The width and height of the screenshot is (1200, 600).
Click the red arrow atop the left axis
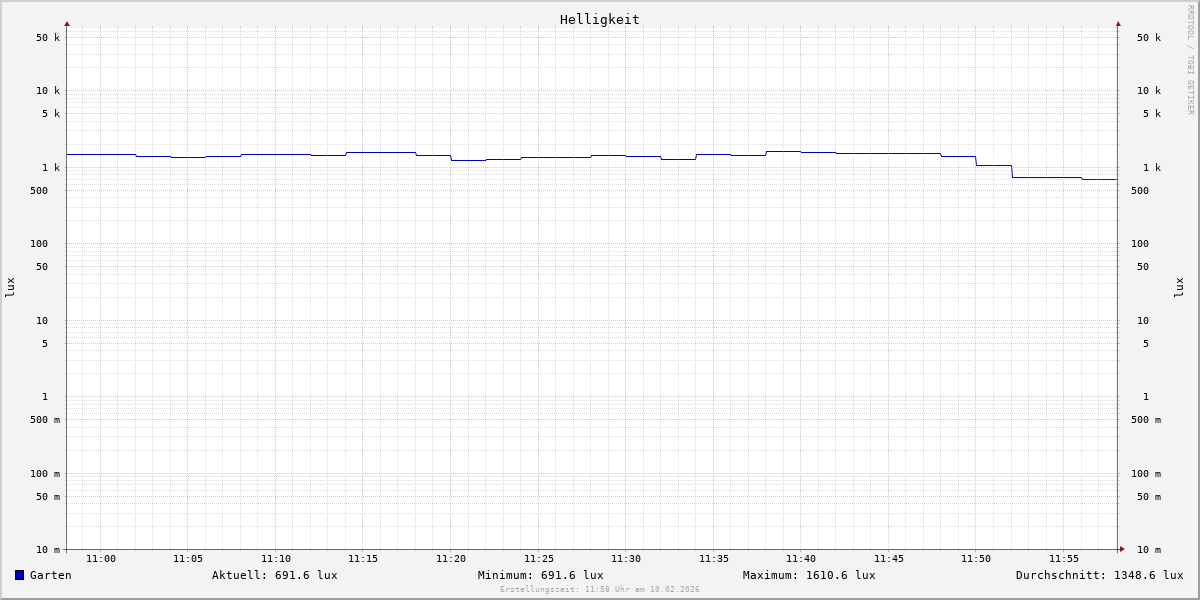point(67,23)
